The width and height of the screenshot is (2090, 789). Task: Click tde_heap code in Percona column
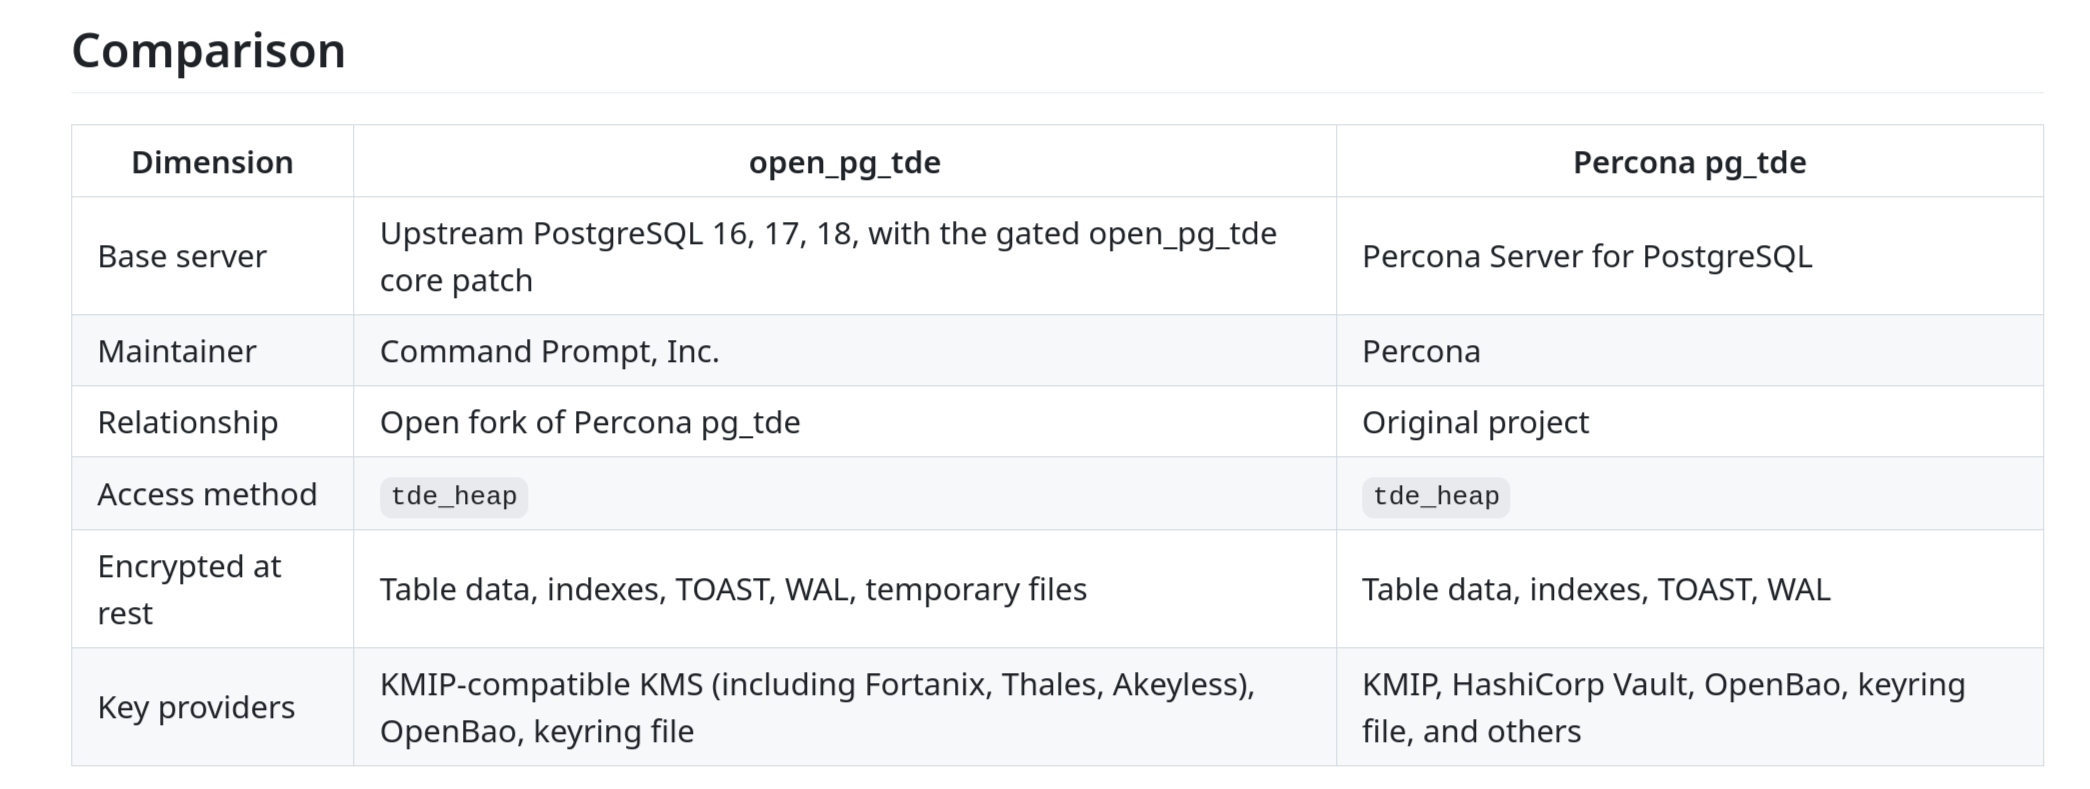coord(1436,496)
